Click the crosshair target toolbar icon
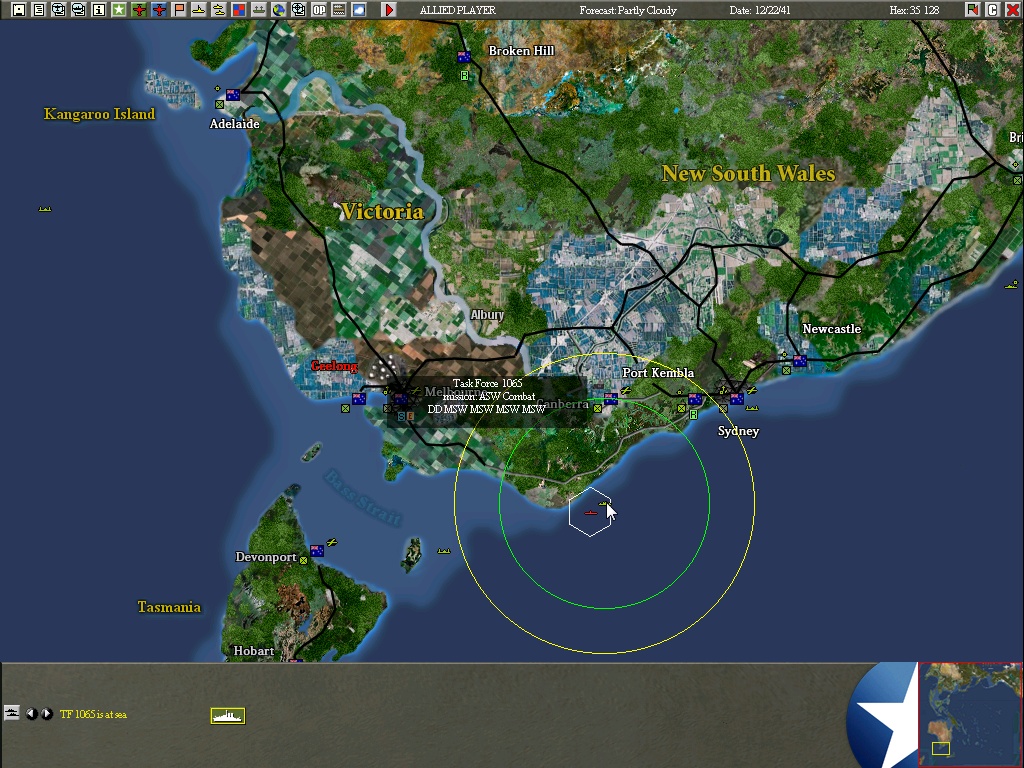This screenshot has width=1024, height=768. (x=298, y=10)
